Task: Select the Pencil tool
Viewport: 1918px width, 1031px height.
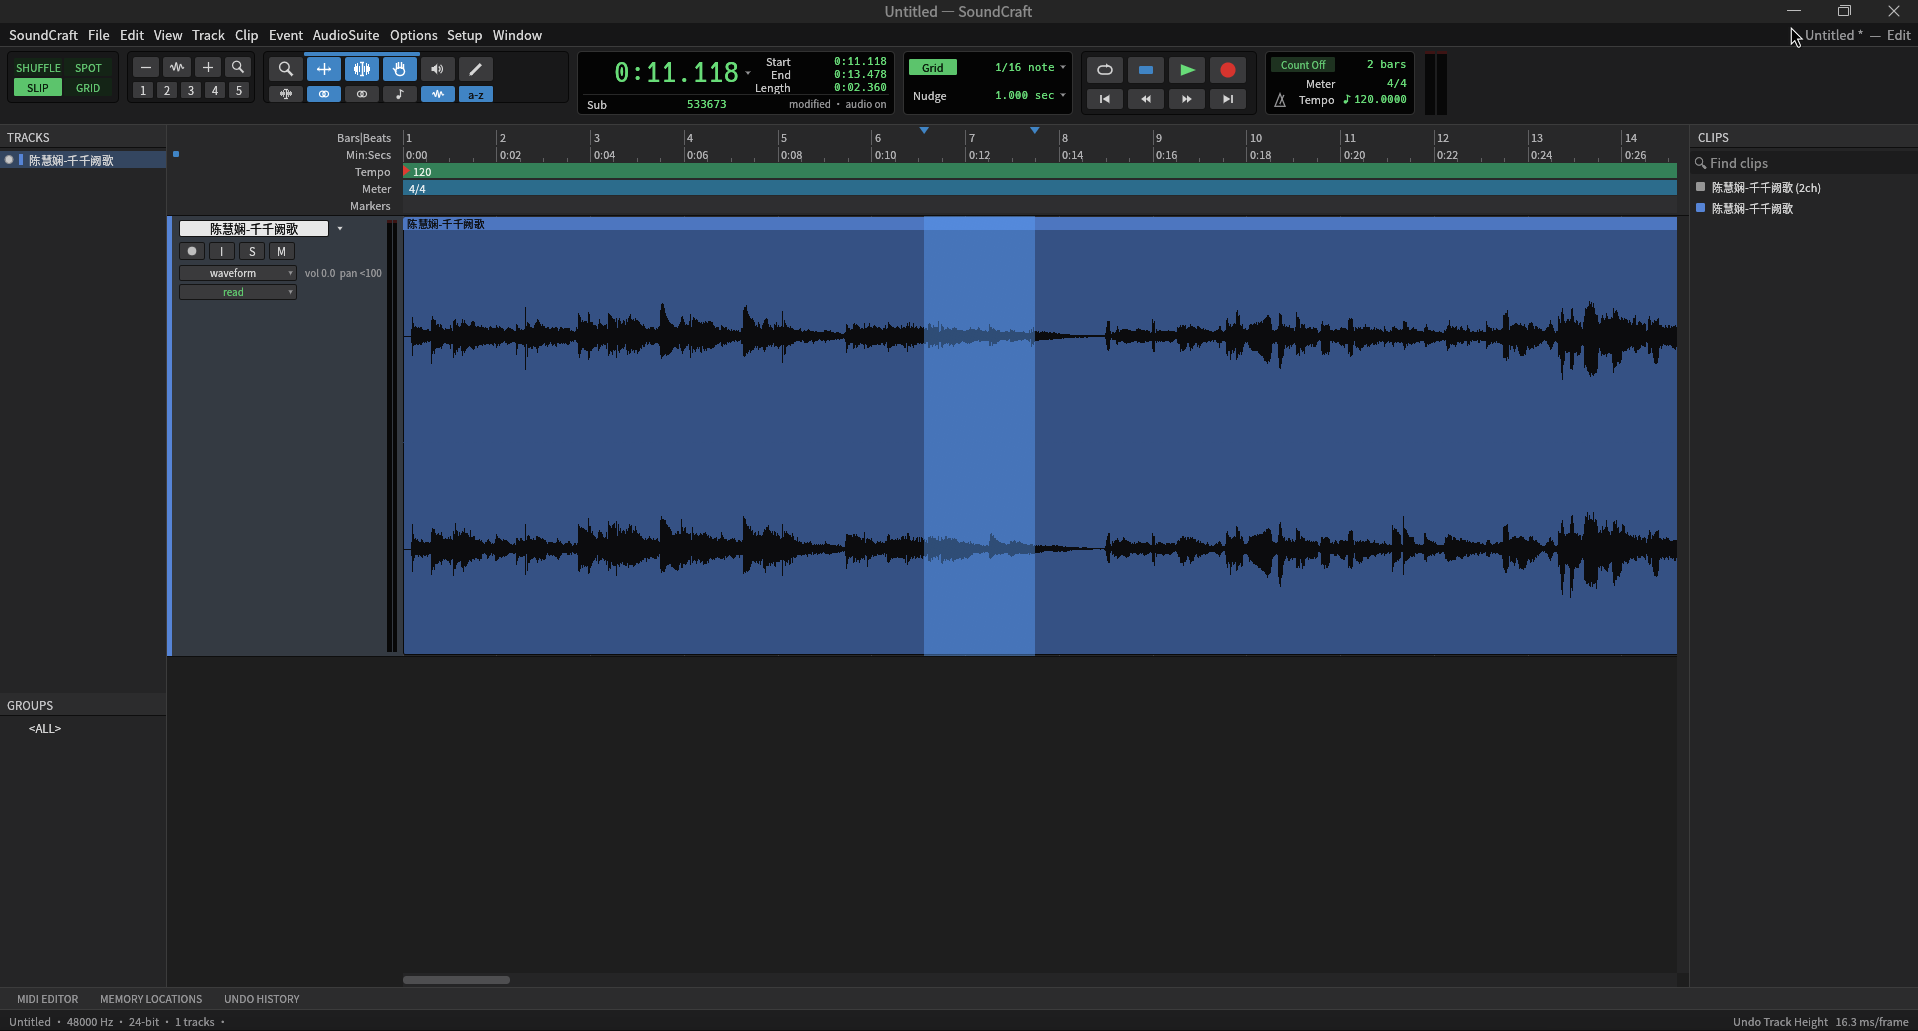Action: (475, 69)
